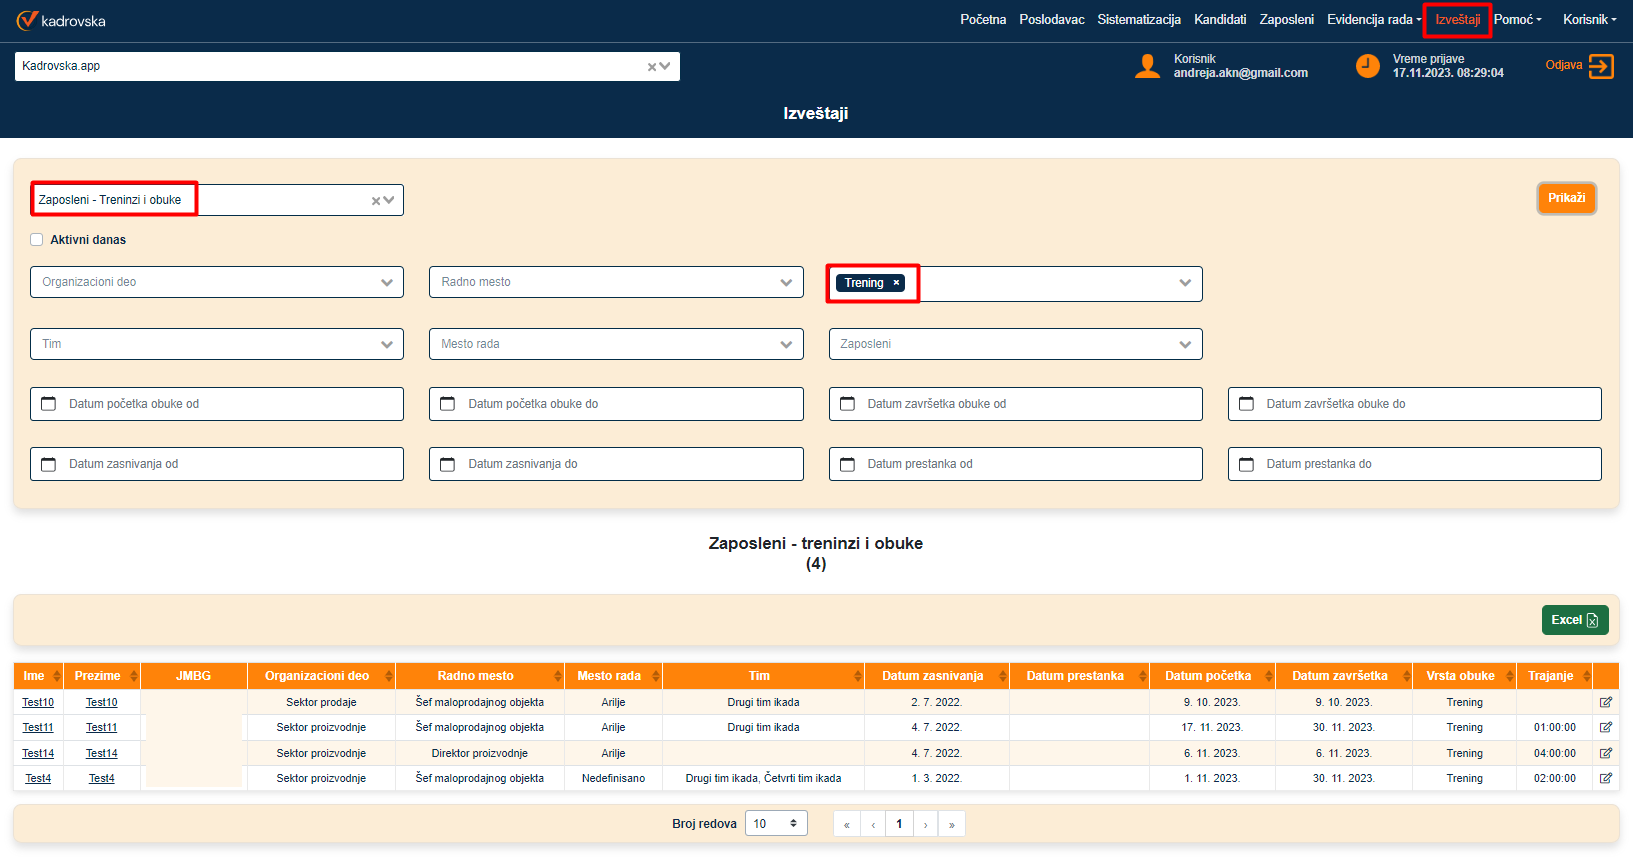Image resolution: width=1633 pixels, height=867 pixels.
Task: Click calendar icon in Datum početka obuke od
Action: (x=48, y=404)
